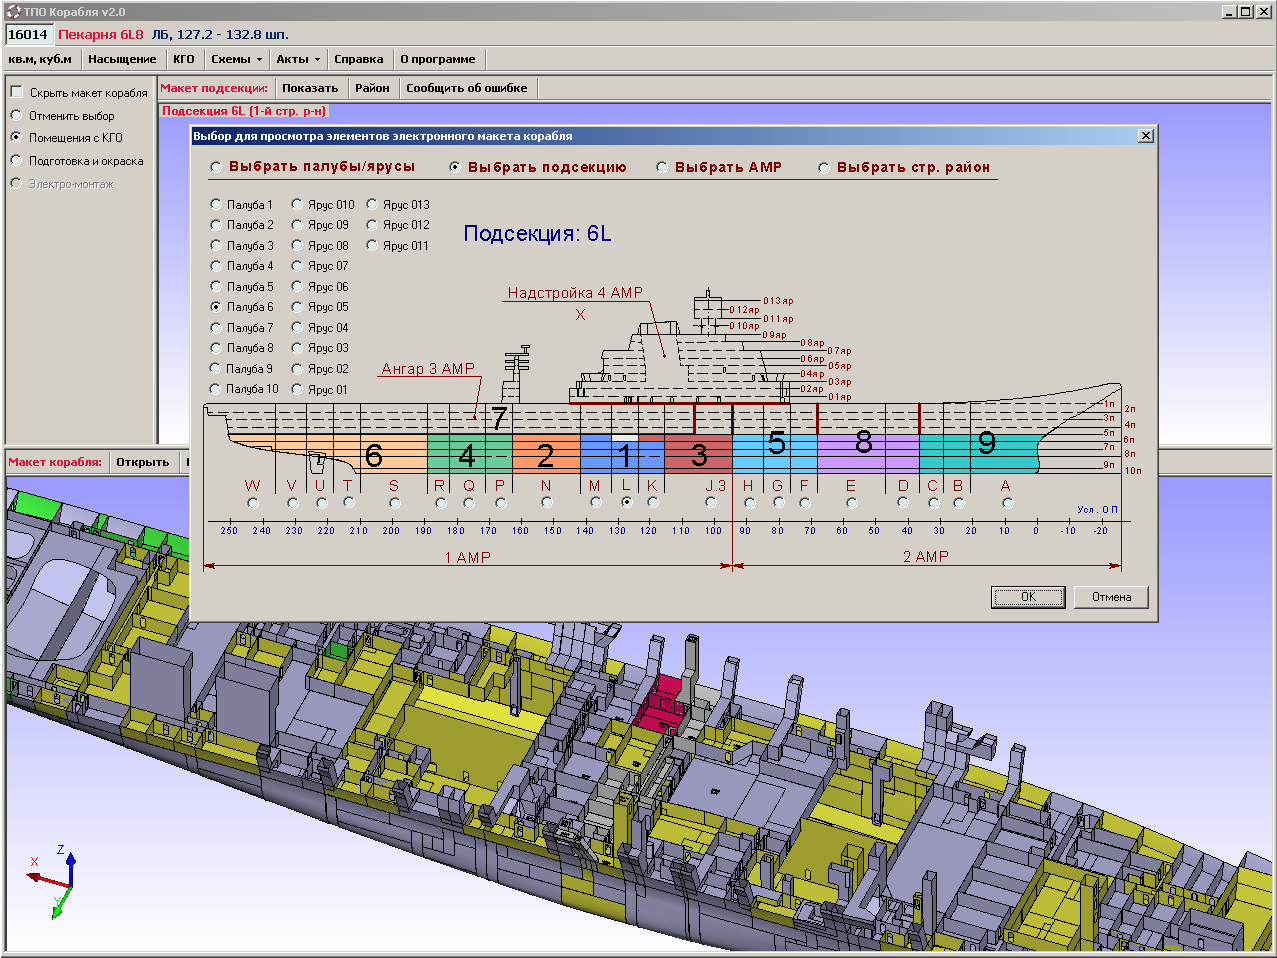Select the Палуба 1 radio button

click(x=216, y=204)
